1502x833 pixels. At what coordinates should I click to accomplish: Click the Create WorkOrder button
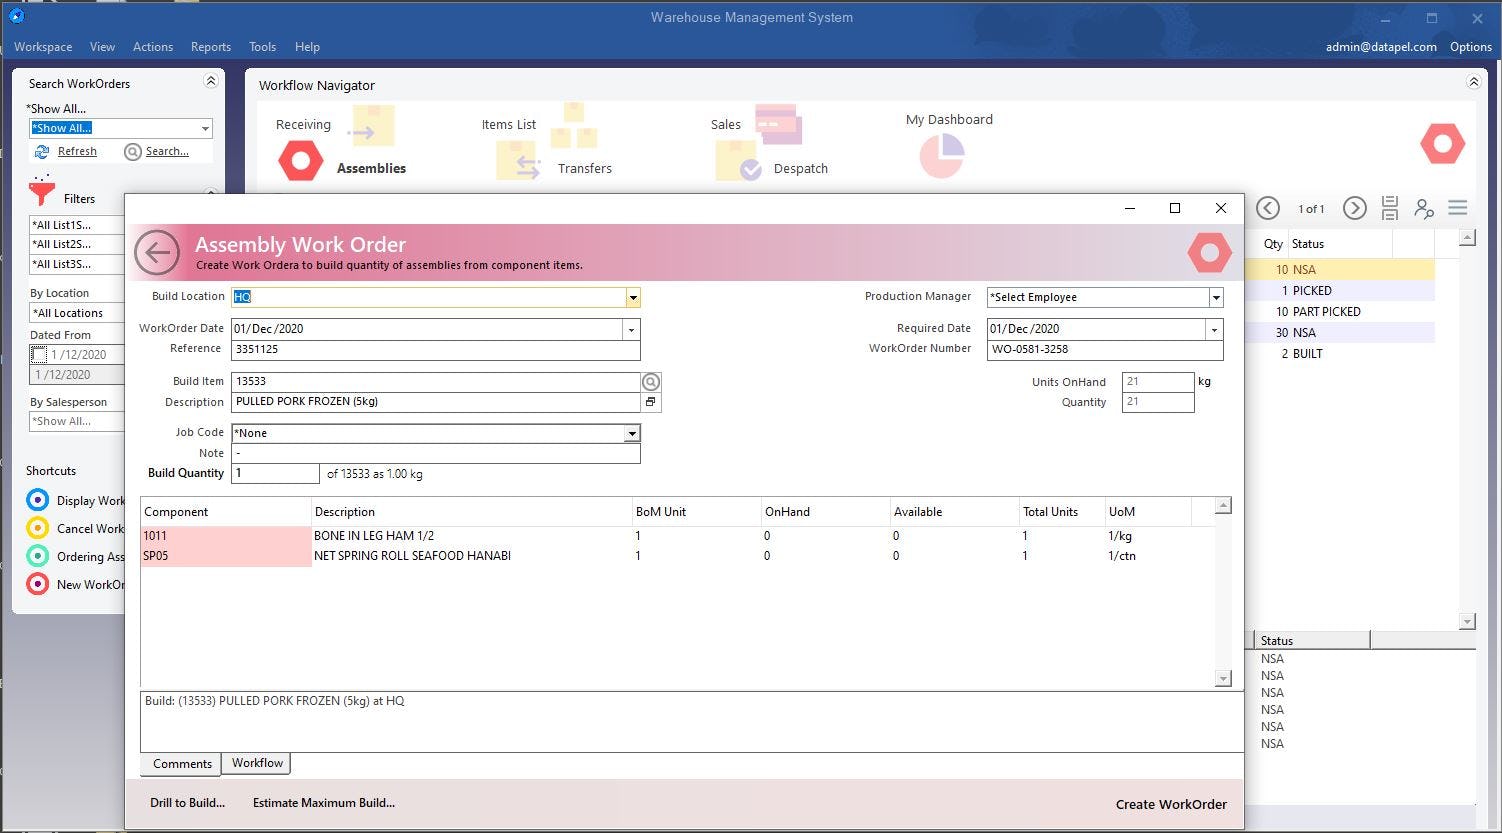tap(1170, 804)
